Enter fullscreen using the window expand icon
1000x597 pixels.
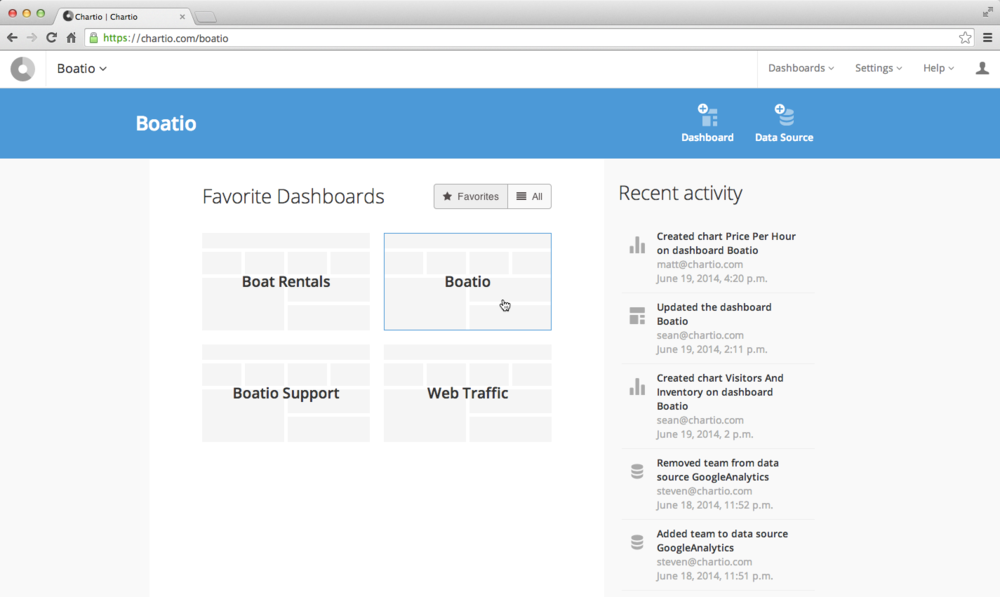tap(988, 12)
